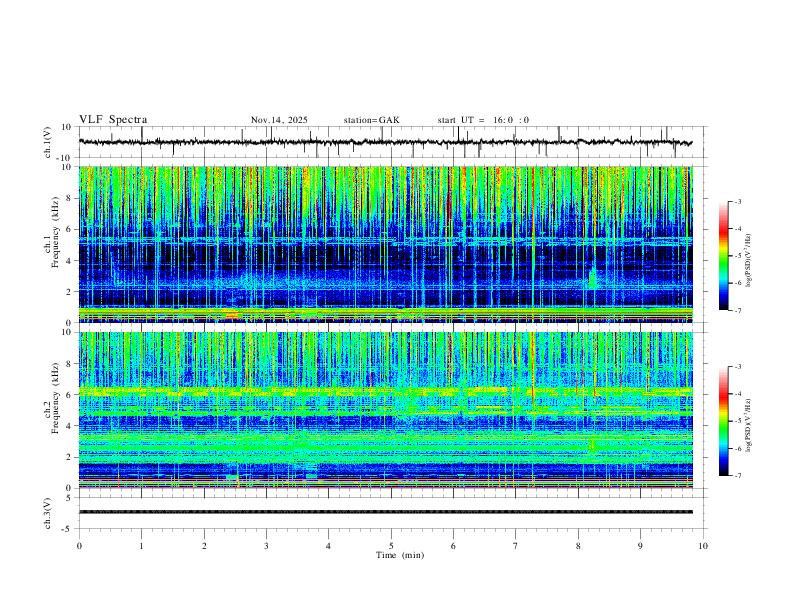Click the ch.2 spectrogram panel
The height and width of the screenshot is (612, 792).
point(385,410)
